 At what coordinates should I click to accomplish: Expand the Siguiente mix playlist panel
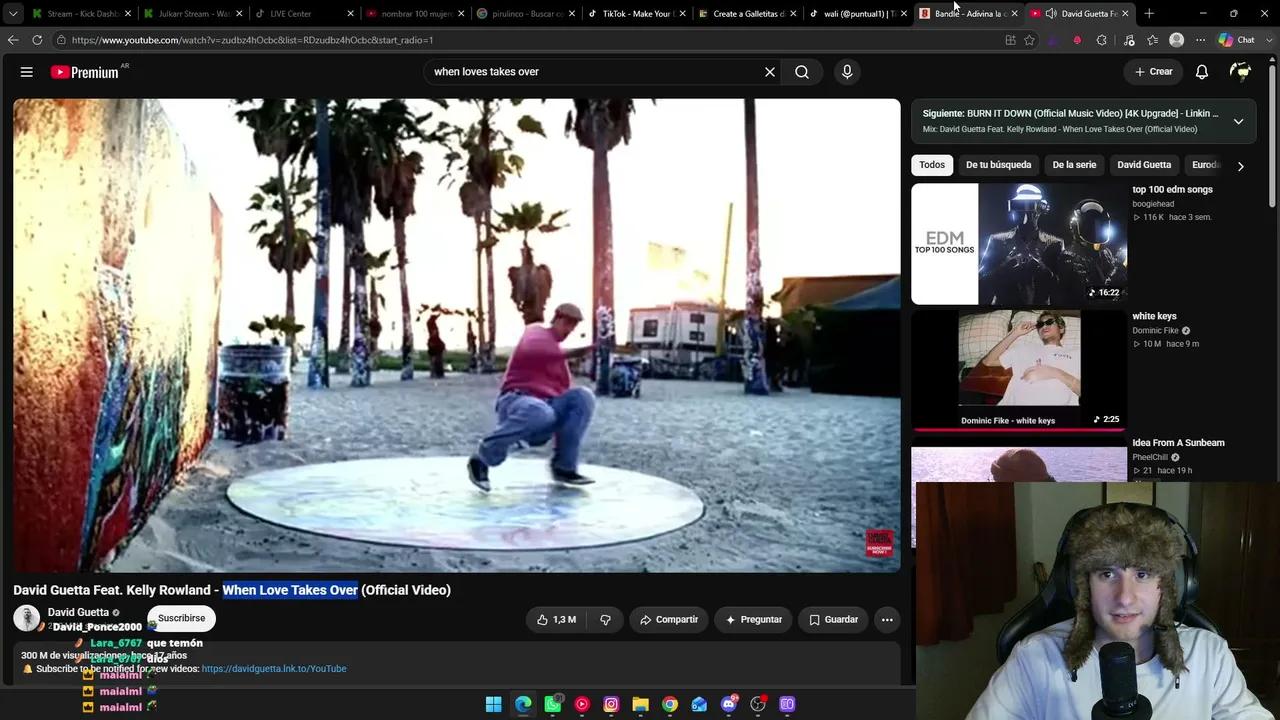pos(1238,121)
